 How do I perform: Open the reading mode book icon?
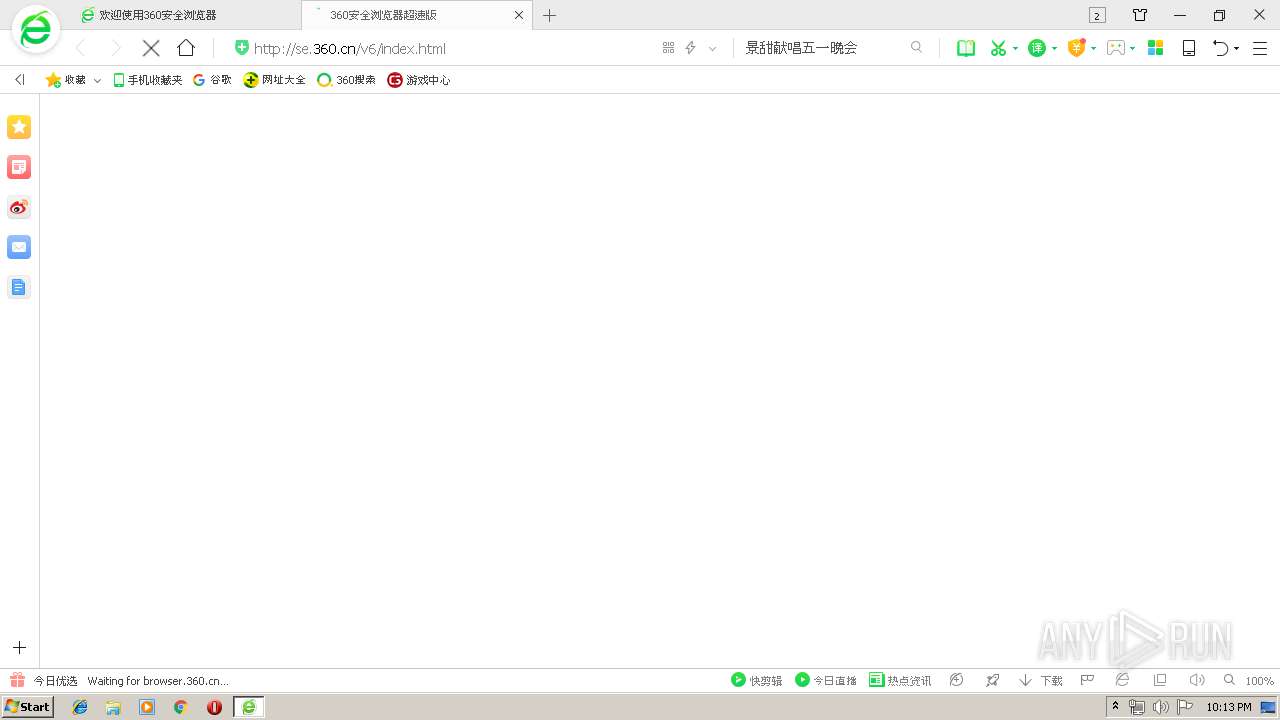(x=966, y=48)
